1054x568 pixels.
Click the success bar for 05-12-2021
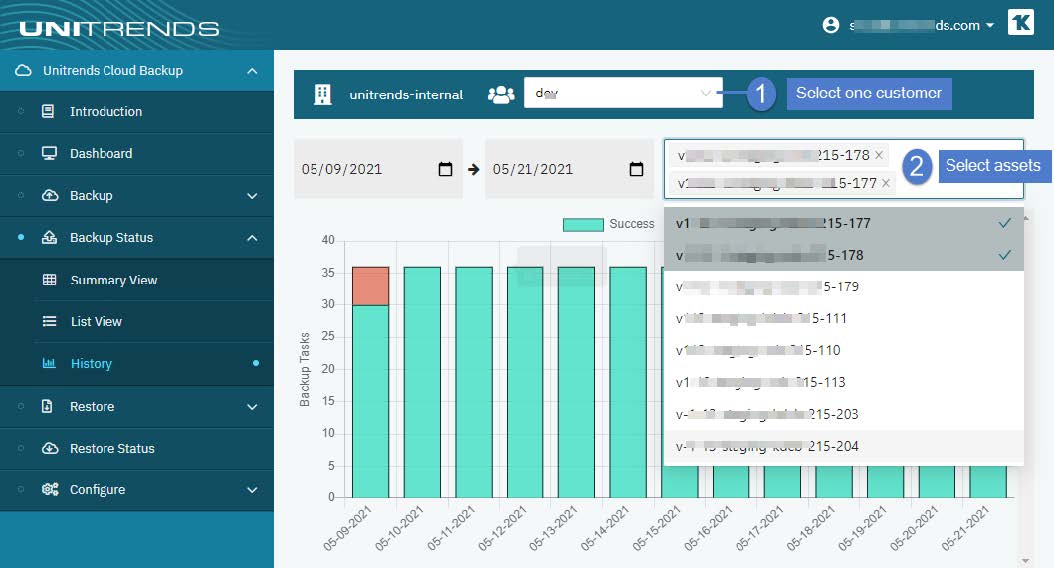[525, 382]
